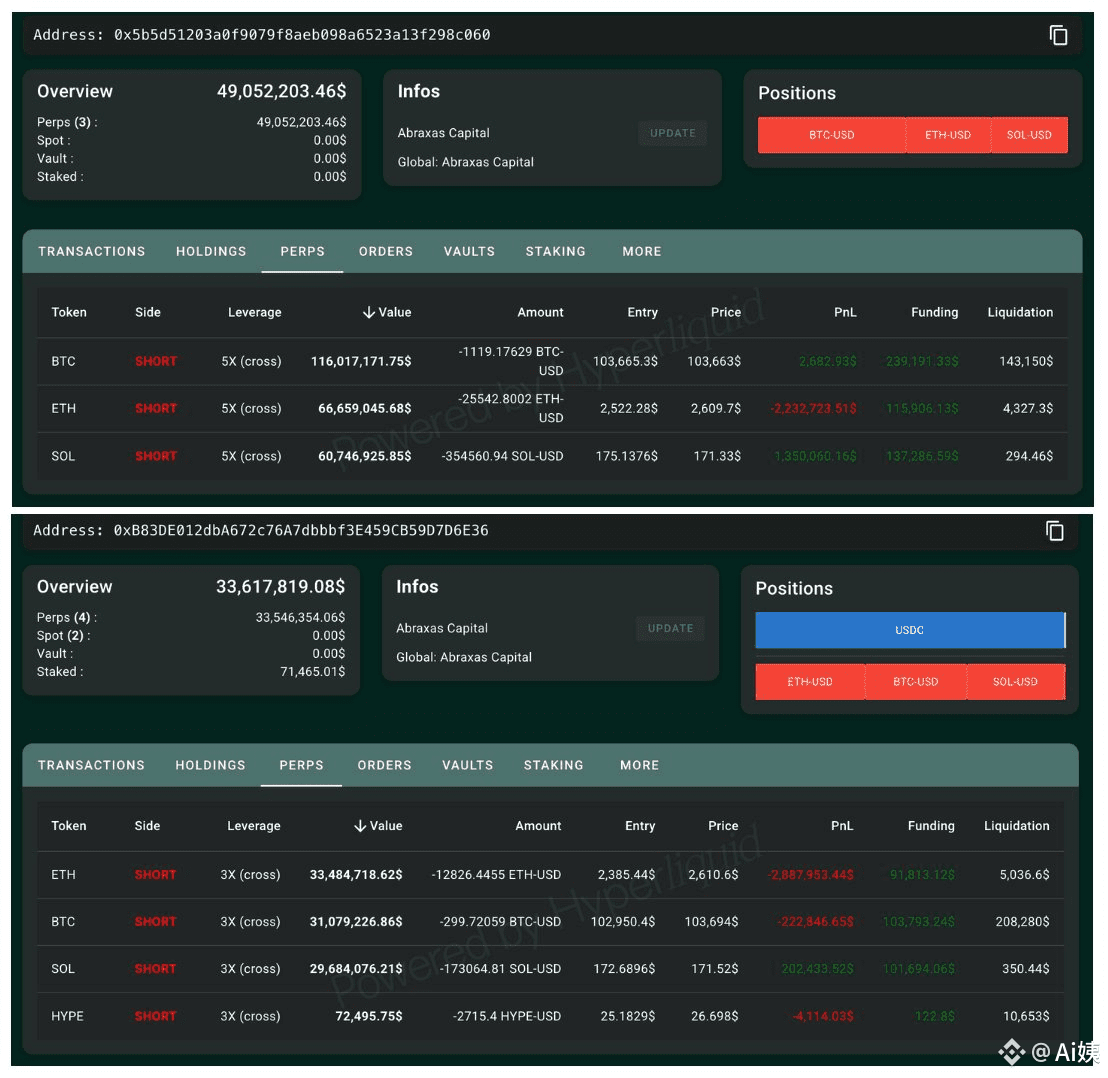
Task: Switch to the TRANSACTIONS tab in the top panel
Action: (x=91, y=251)
